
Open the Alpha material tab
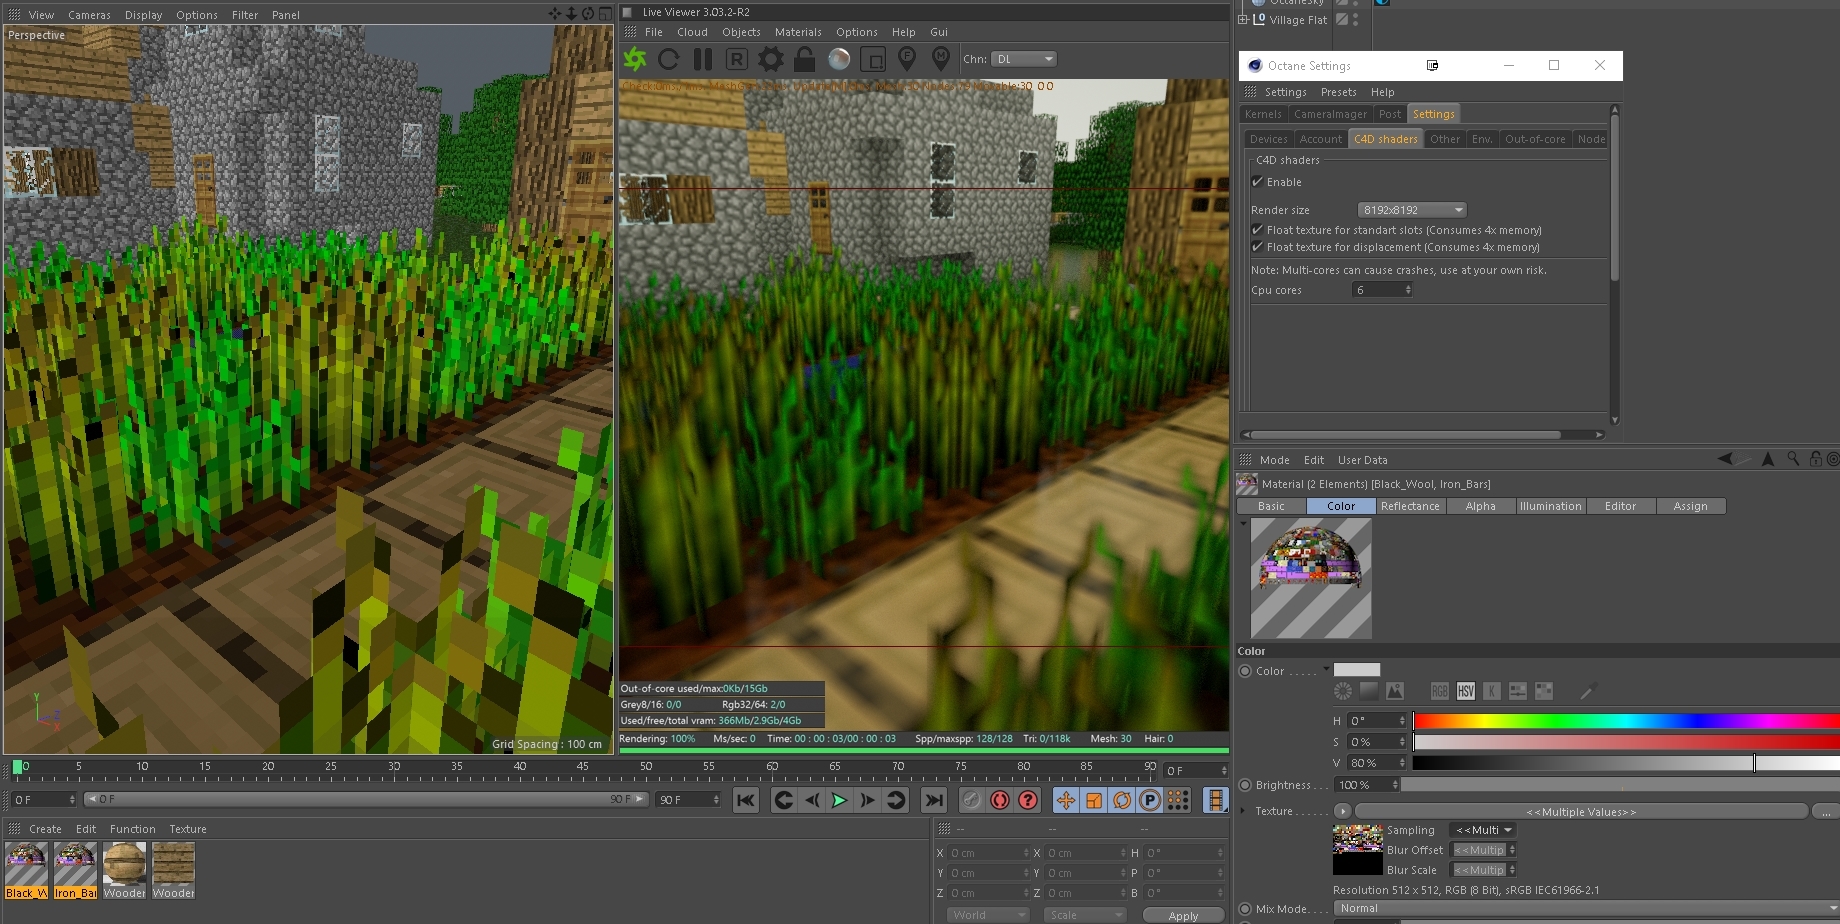[1480, 506]
